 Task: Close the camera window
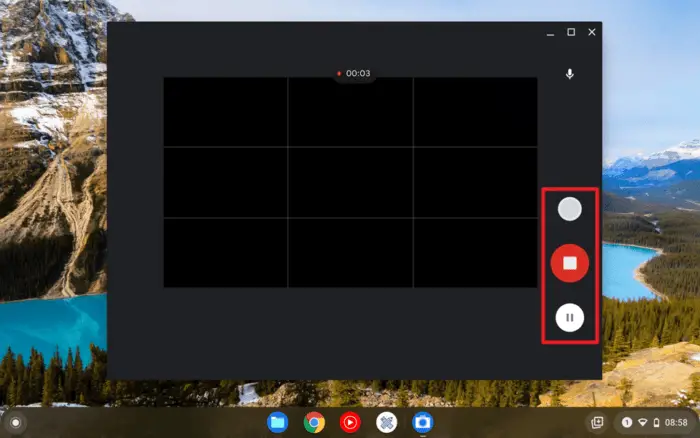[592, 32]
